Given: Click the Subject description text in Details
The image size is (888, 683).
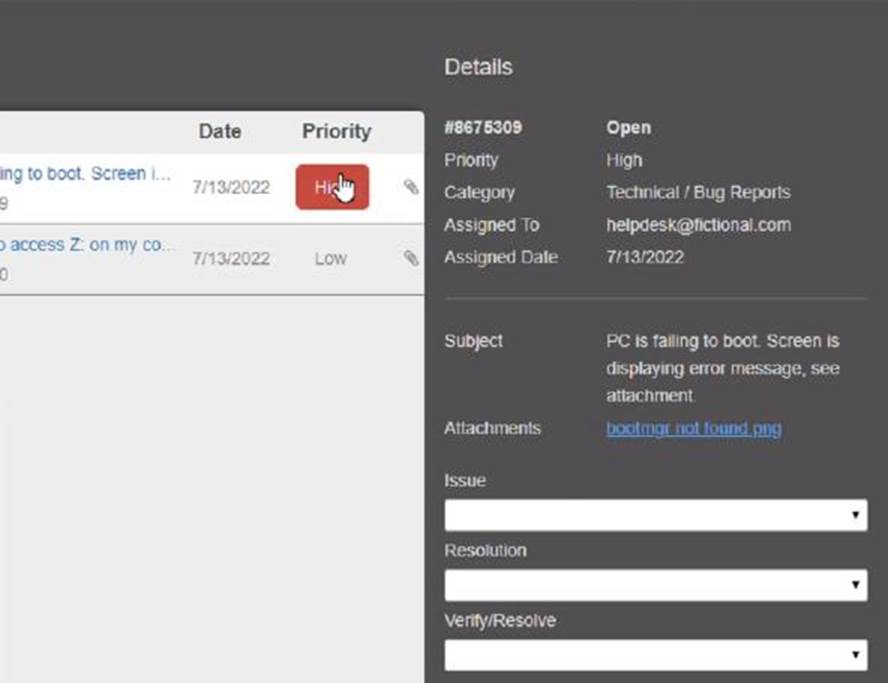Looking at the screenshot, I should [x=722, y=368].
